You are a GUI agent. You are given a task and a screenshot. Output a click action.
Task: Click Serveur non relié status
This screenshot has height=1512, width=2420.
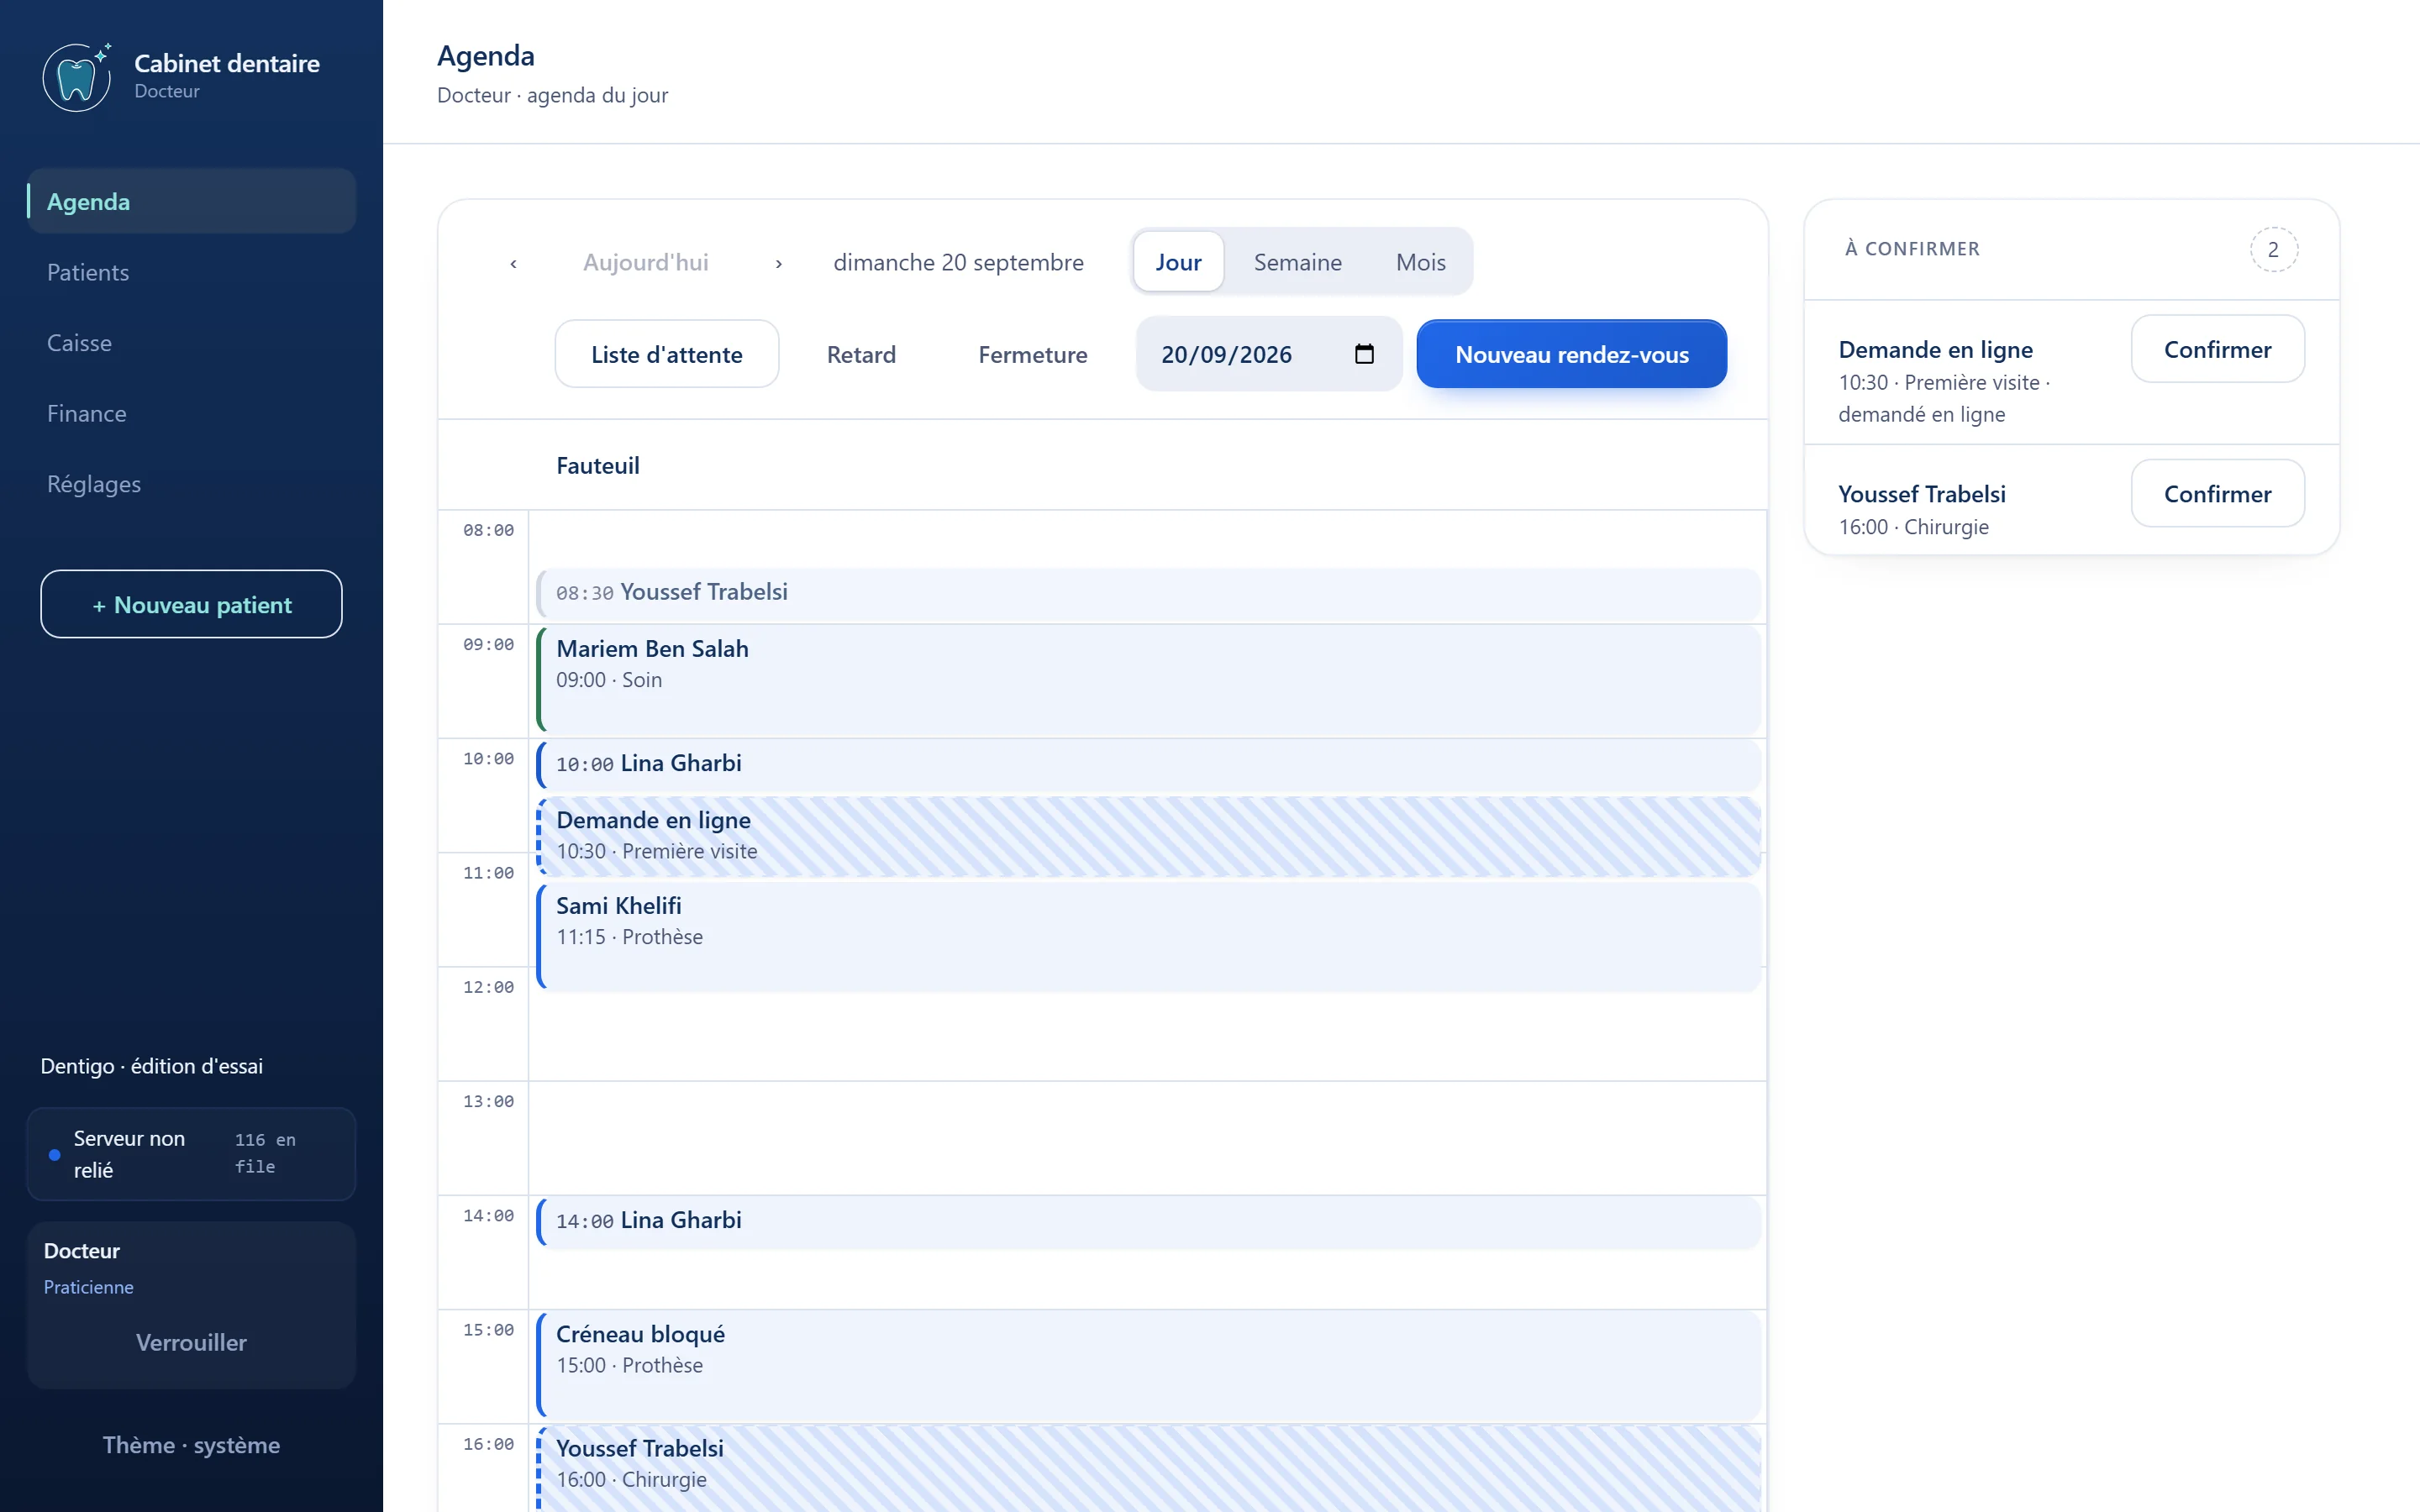[x=191, y=1154]
